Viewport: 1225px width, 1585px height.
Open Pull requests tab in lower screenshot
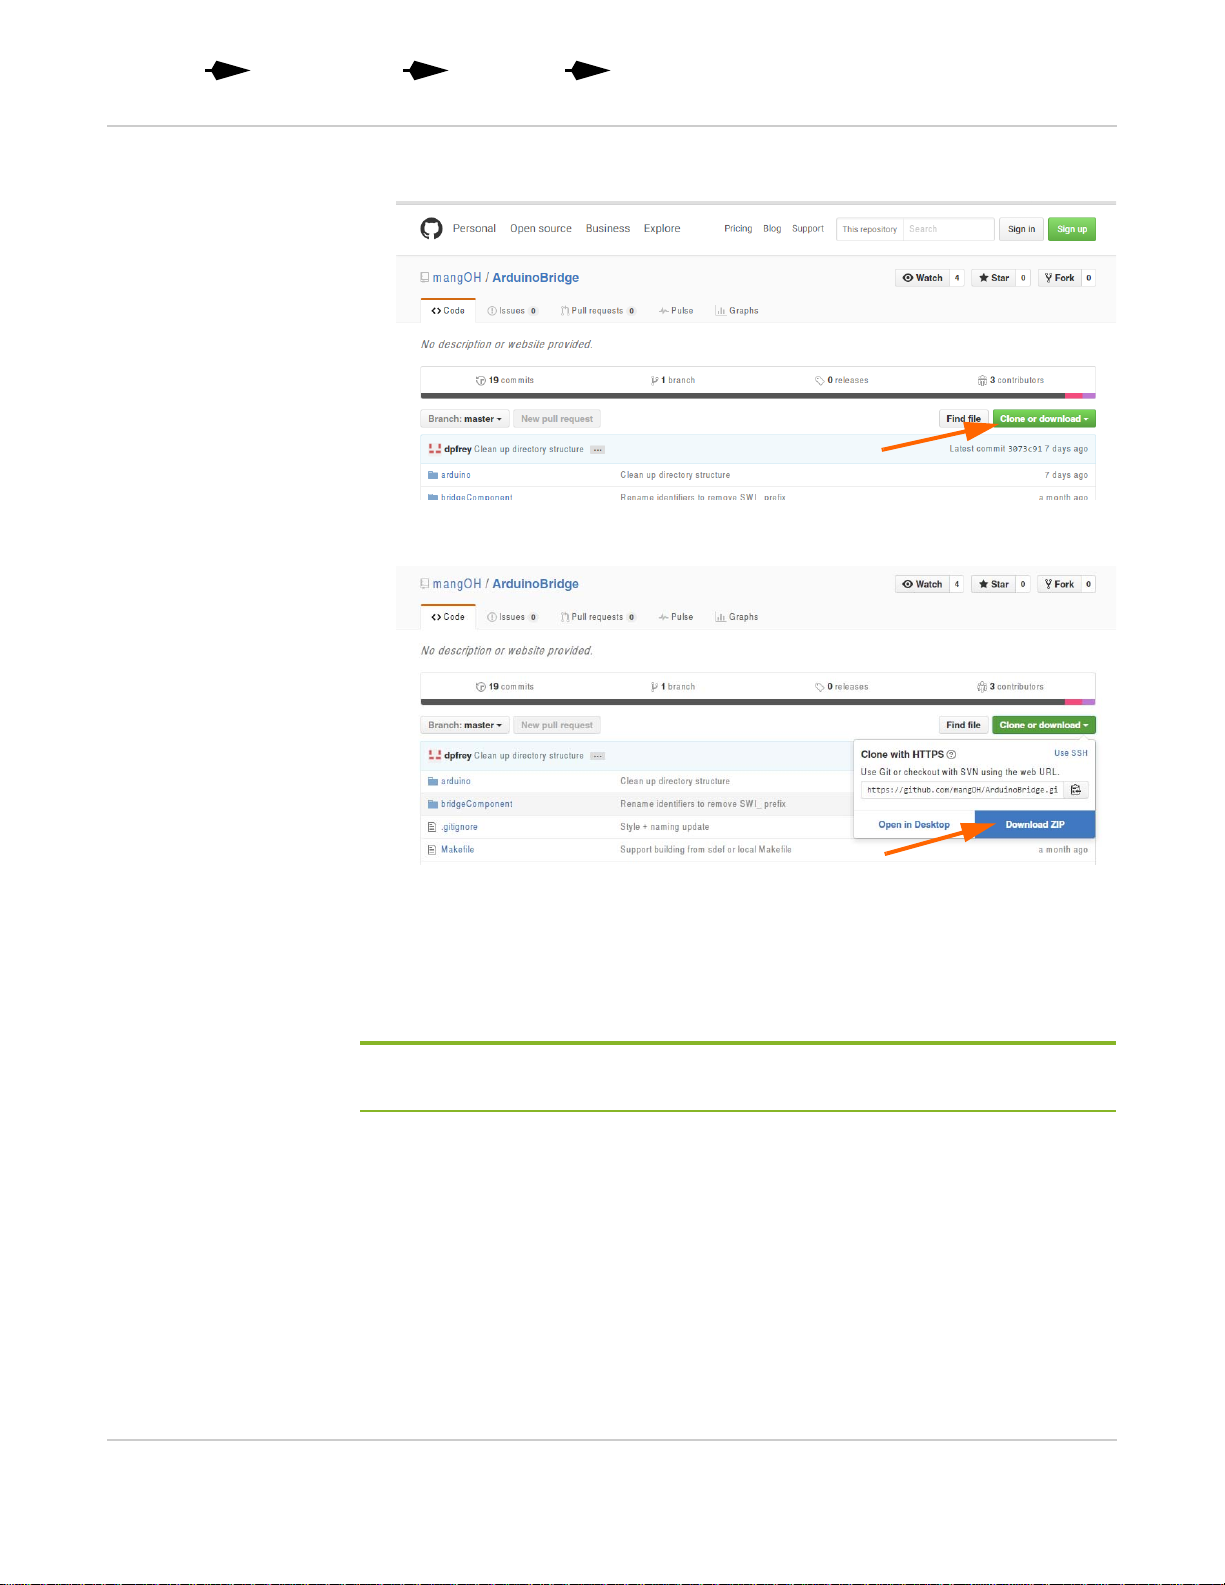(x=598, y=617)
